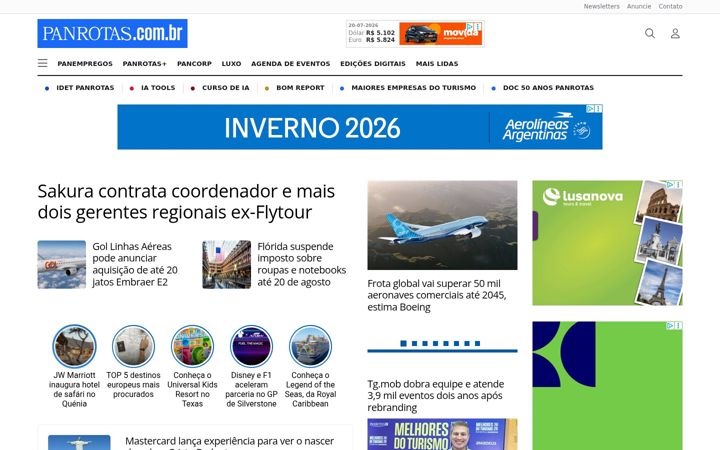Viewport: 720px width, 450px height.
Task: Open MAIS LIDAS menu item
Action: coord(437,64)
